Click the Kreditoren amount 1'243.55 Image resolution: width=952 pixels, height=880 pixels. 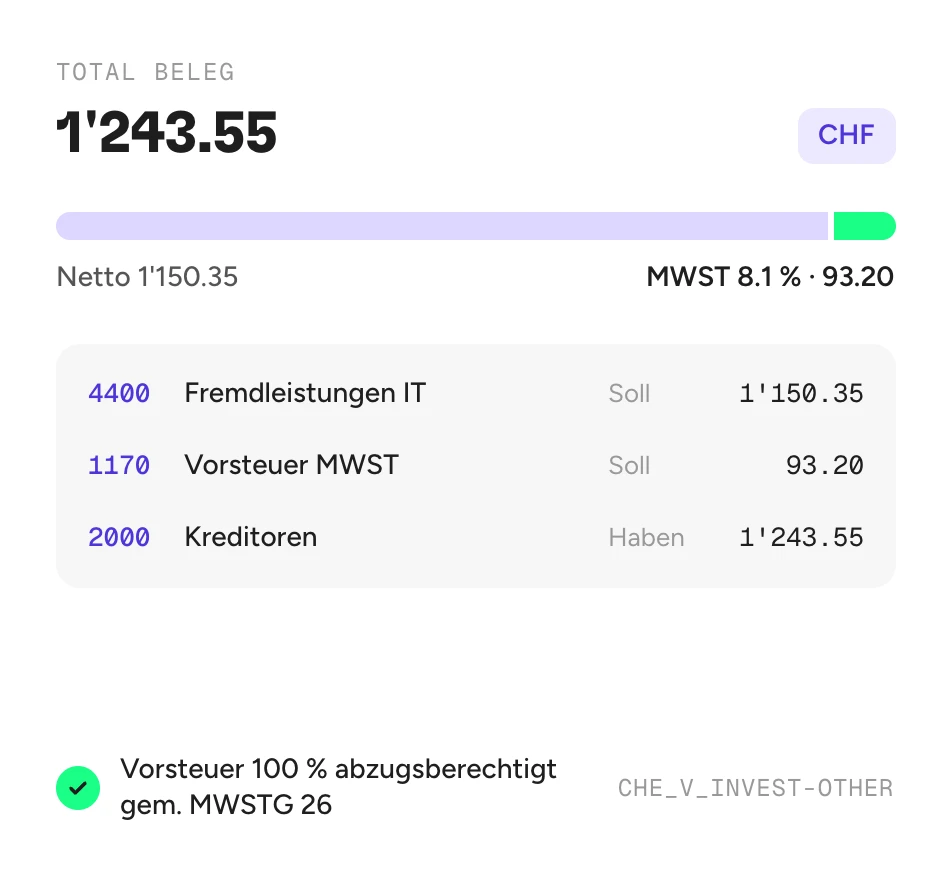tap(801, 537)
